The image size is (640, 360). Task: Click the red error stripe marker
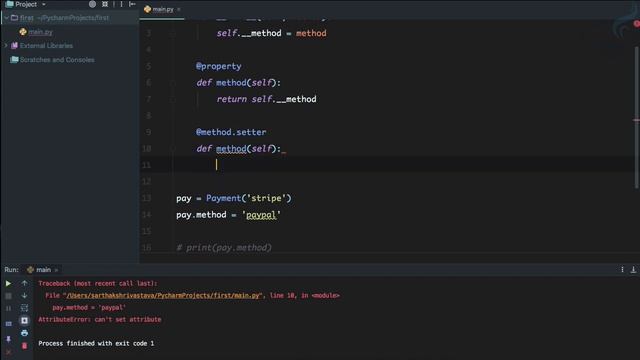636,120
